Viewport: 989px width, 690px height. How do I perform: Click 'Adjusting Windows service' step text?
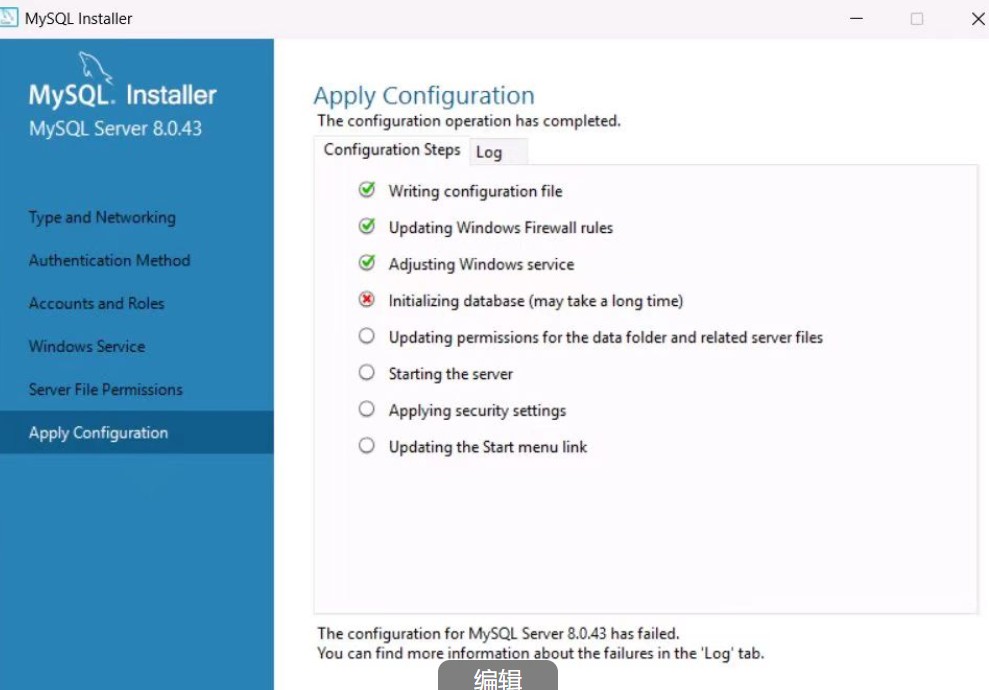(481, 264)
